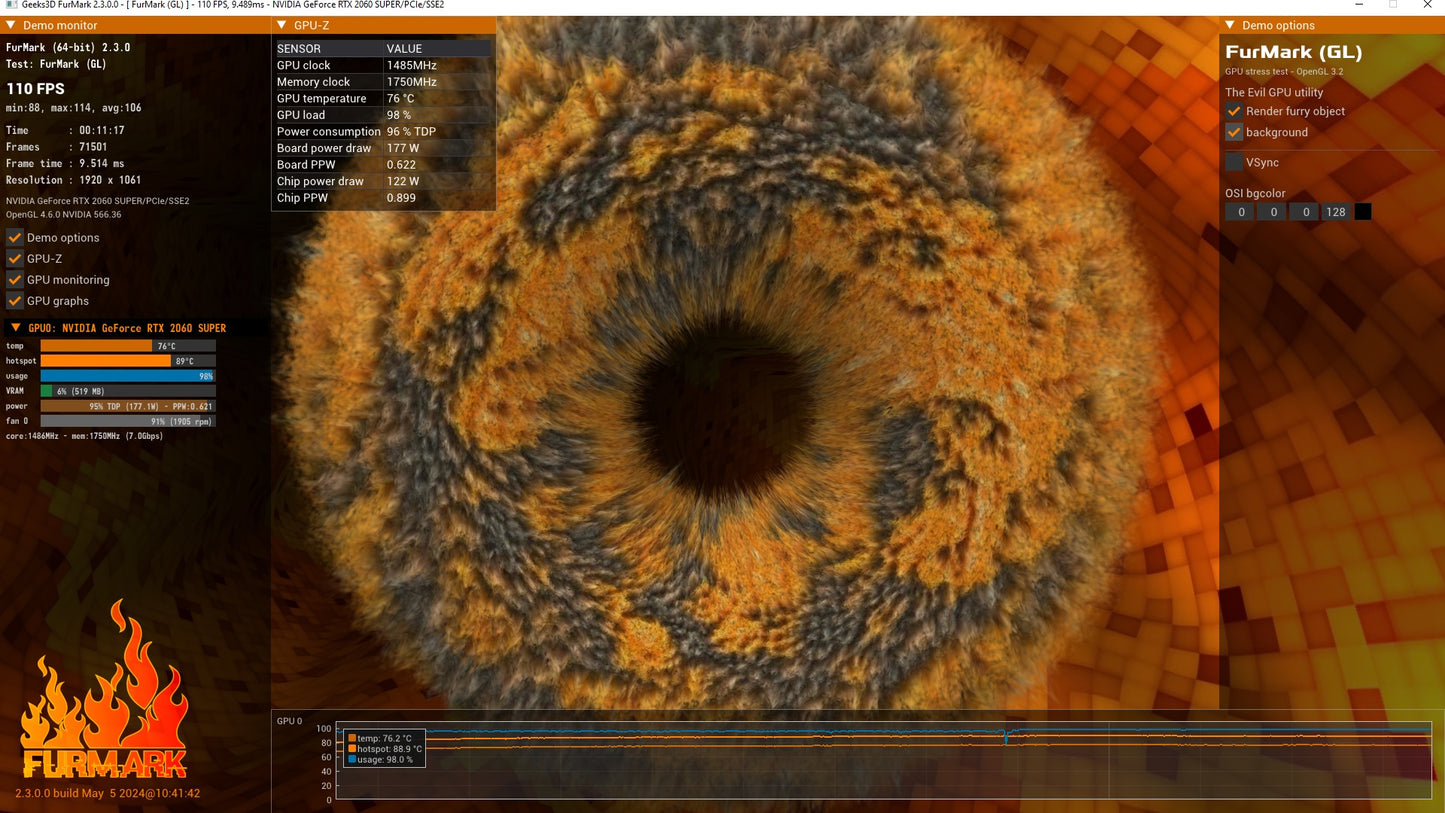The height and width of the screenshot is (813, 1445).
Task: Uncheck the Demo options checkbox
Action: [15, 238]
